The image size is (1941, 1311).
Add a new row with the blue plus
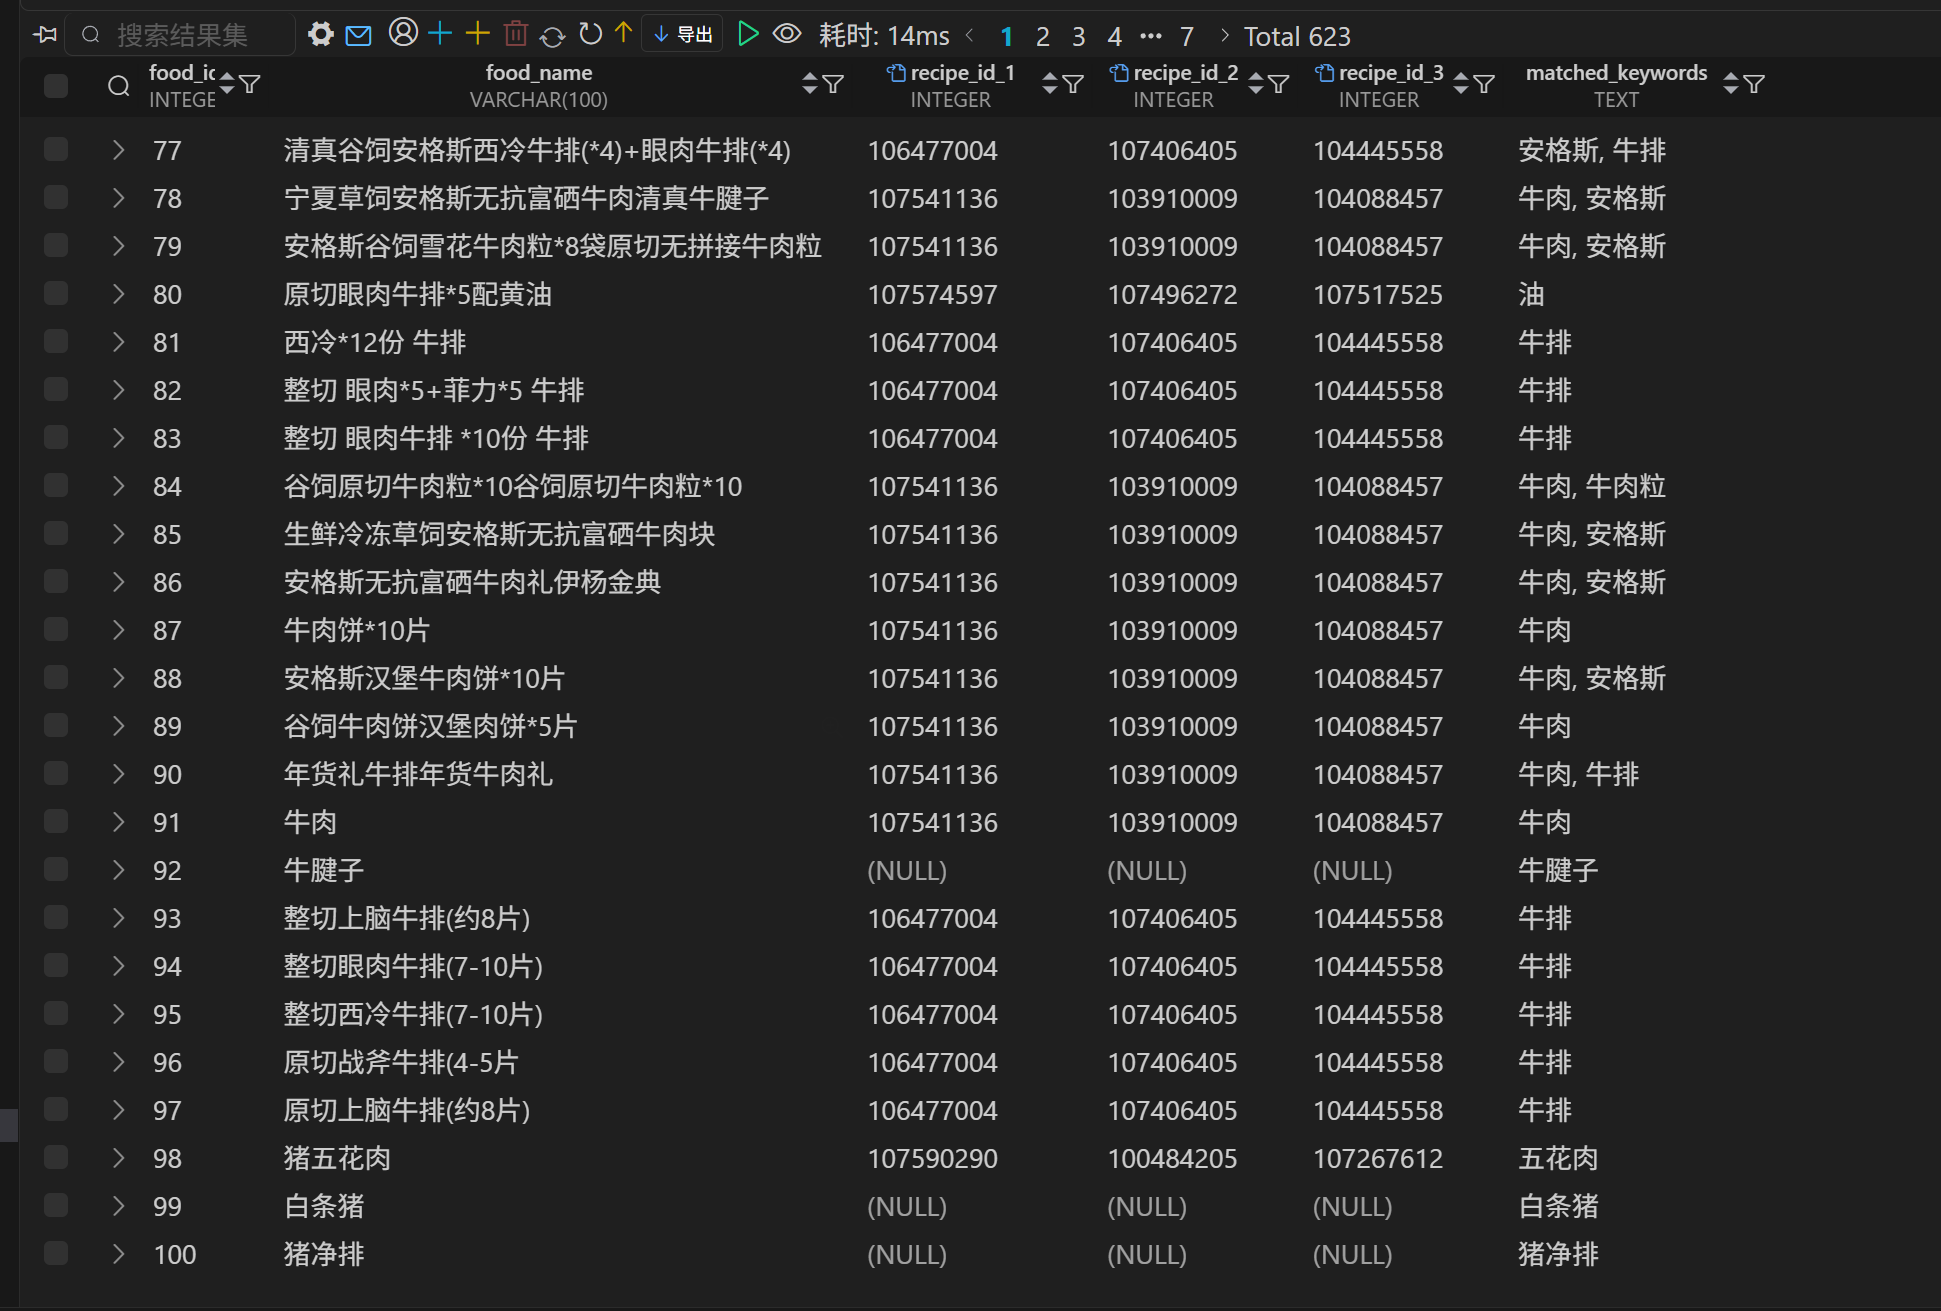(x=439, y=34)
